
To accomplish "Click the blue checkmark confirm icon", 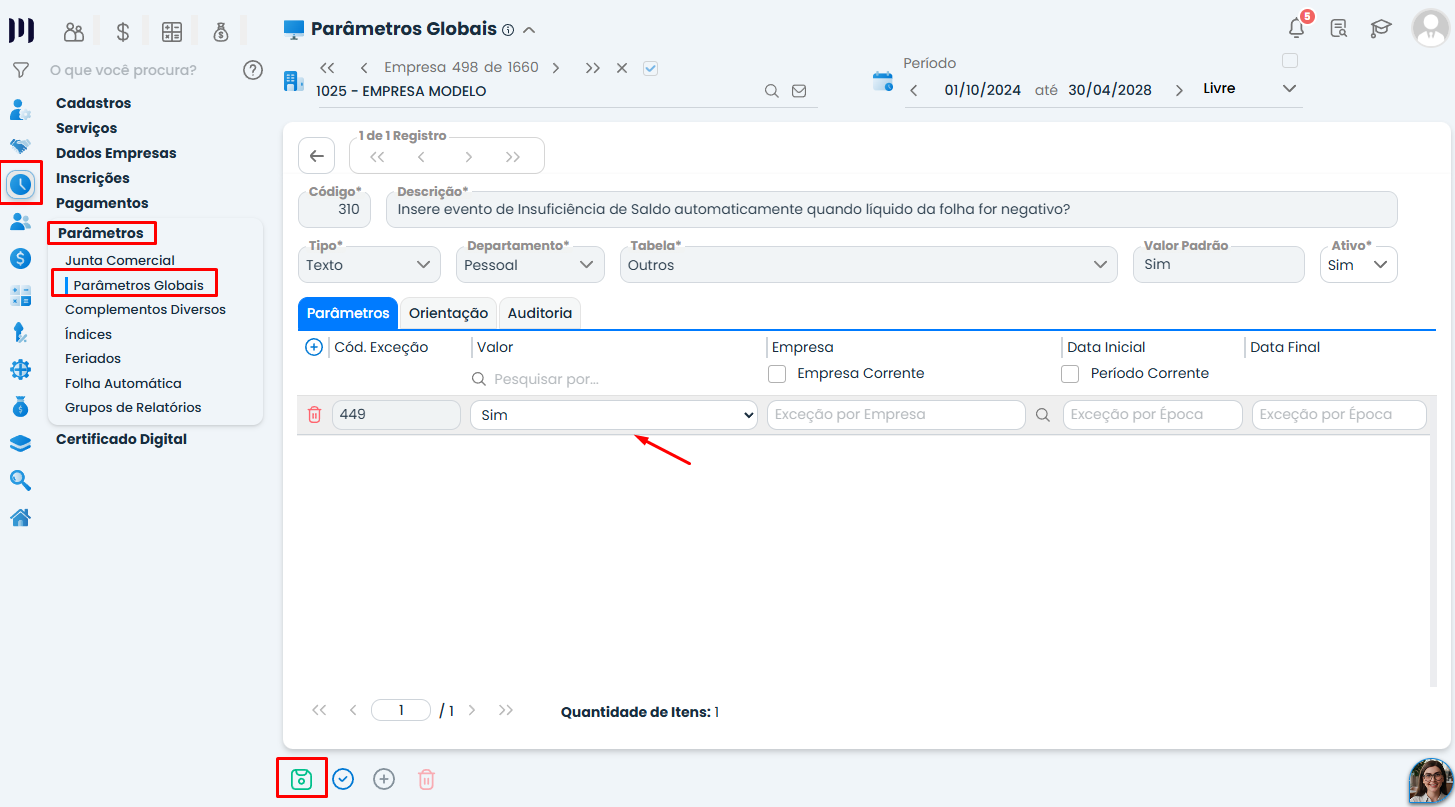I will (x=343, y=779).
